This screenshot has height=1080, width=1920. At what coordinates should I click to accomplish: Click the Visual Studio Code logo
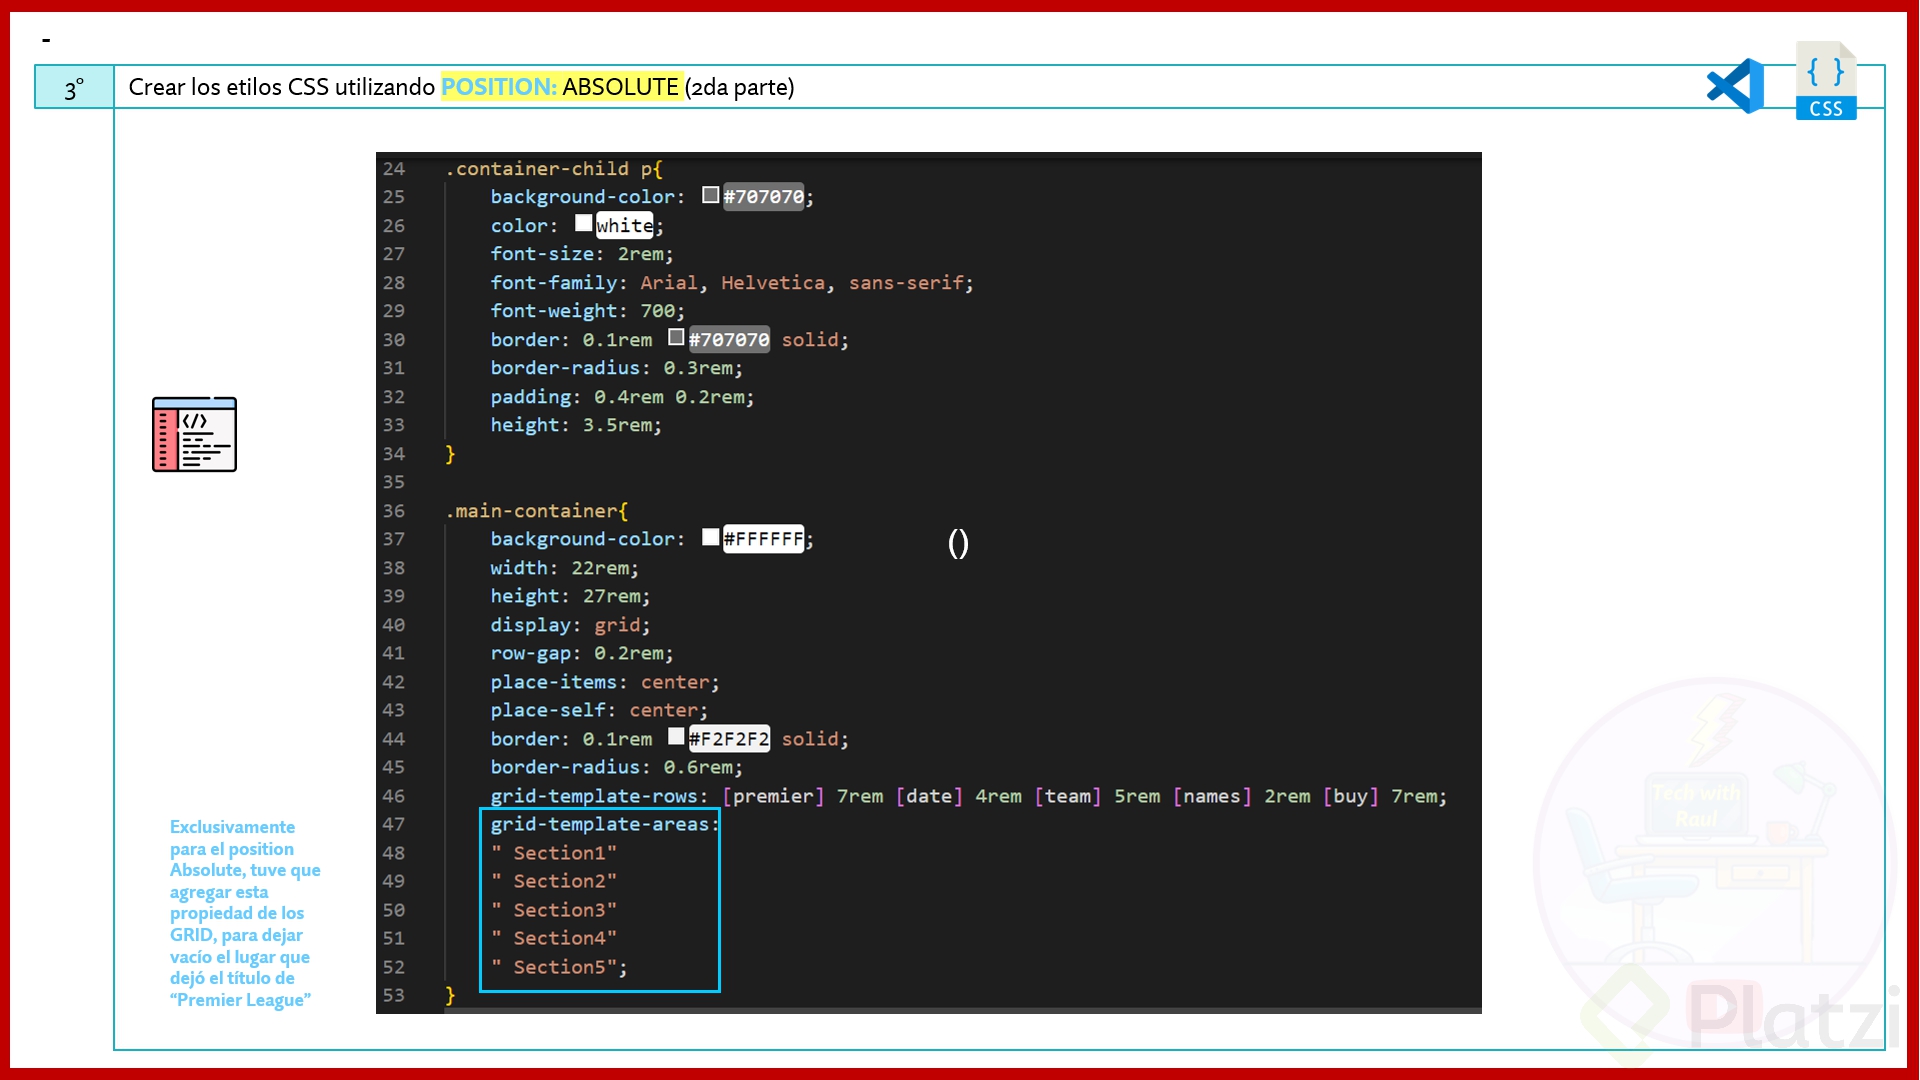click(x=1735, y=86)
